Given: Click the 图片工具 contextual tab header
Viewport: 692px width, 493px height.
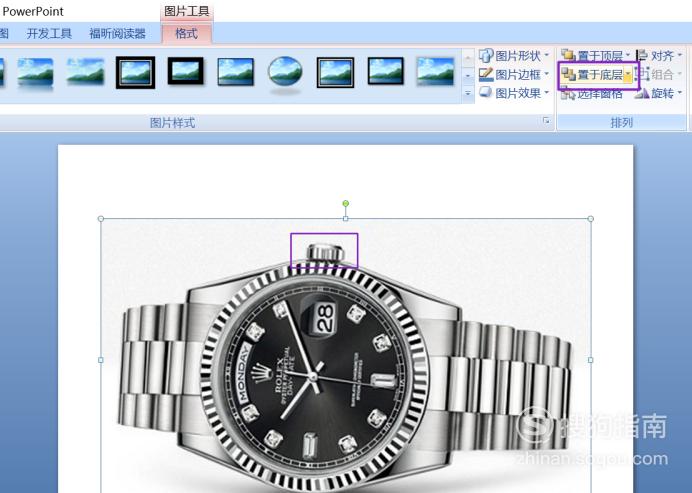Looking at the screenshot, I should pyautogui.click(x=187, y=11).
